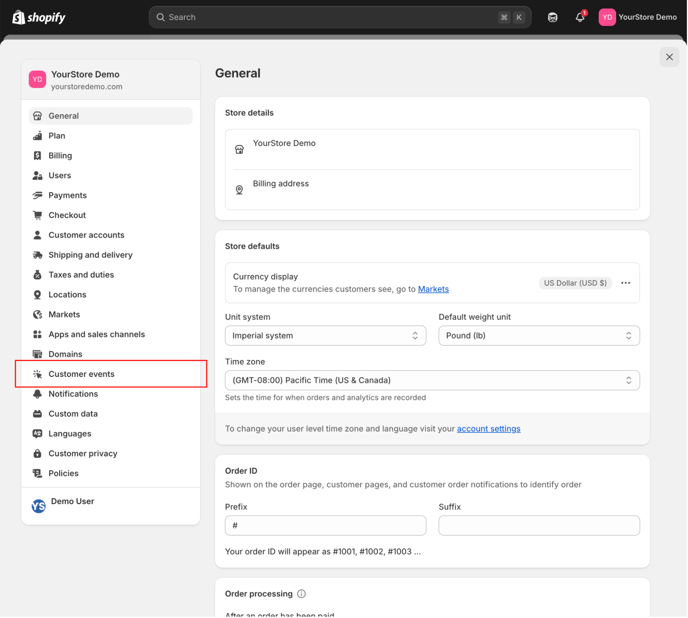Open the account settings link
Screen dimensions: 688x618
[488, 429]
